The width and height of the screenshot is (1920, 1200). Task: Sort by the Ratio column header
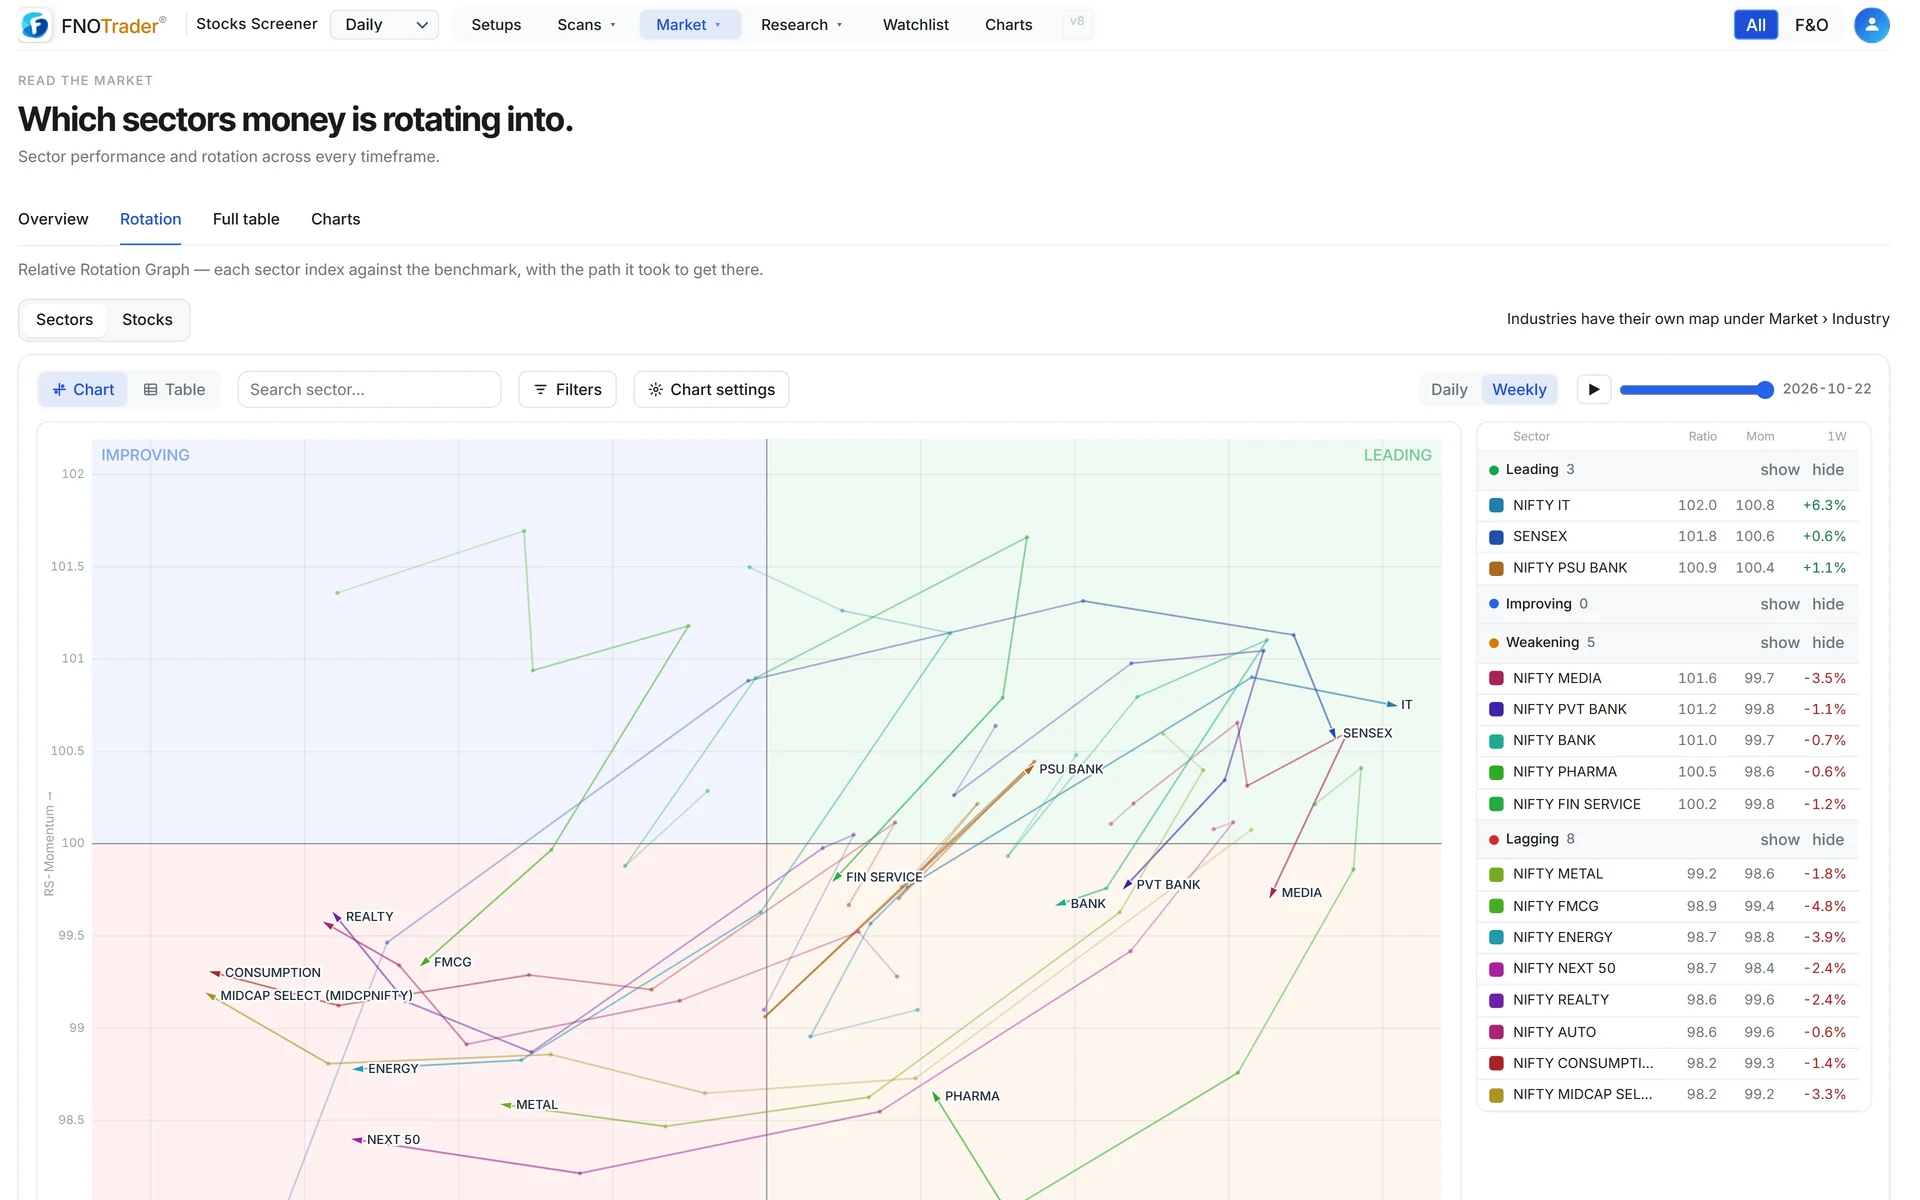click(1702, 437)
